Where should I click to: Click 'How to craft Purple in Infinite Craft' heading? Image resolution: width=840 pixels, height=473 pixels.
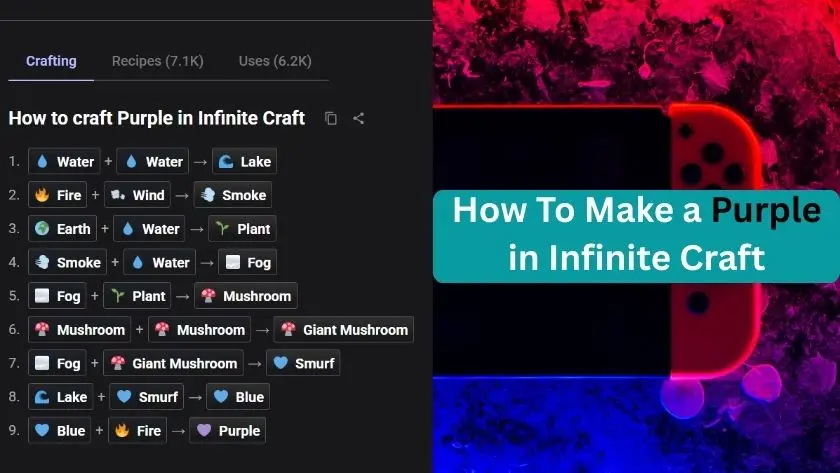156,118
